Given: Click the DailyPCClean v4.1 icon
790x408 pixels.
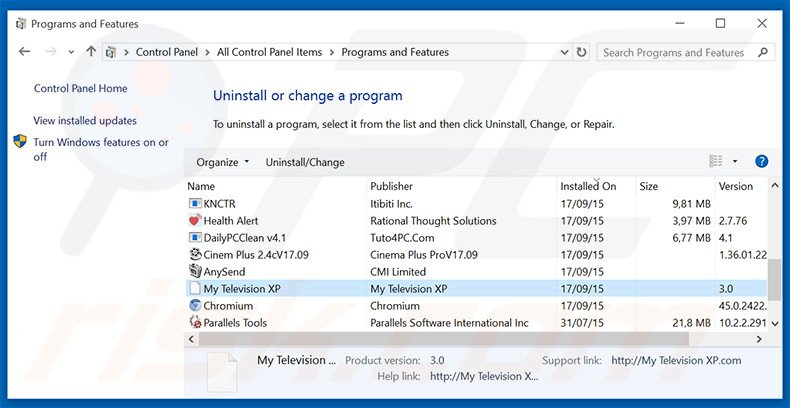Looking at the screenshot, I should coord(194,238).
